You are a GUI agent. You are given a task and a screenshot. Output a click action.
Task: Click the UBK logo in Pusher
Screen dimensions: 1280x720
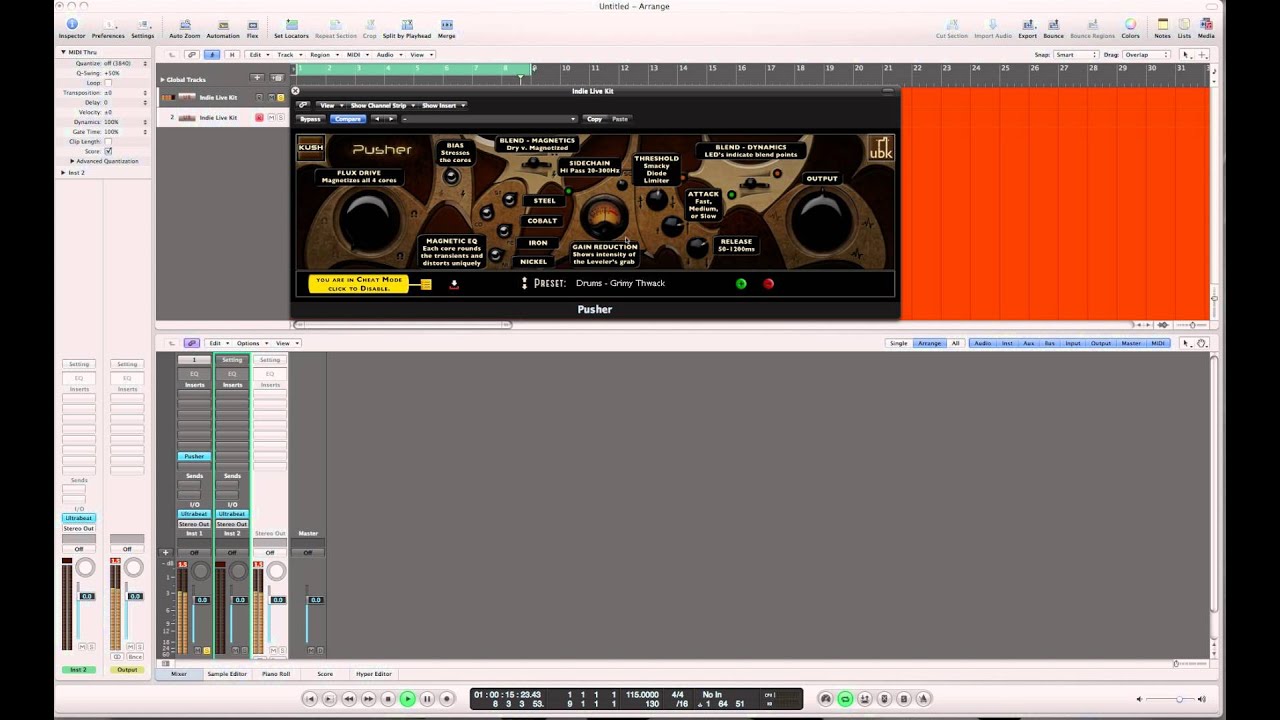point(880,148)
